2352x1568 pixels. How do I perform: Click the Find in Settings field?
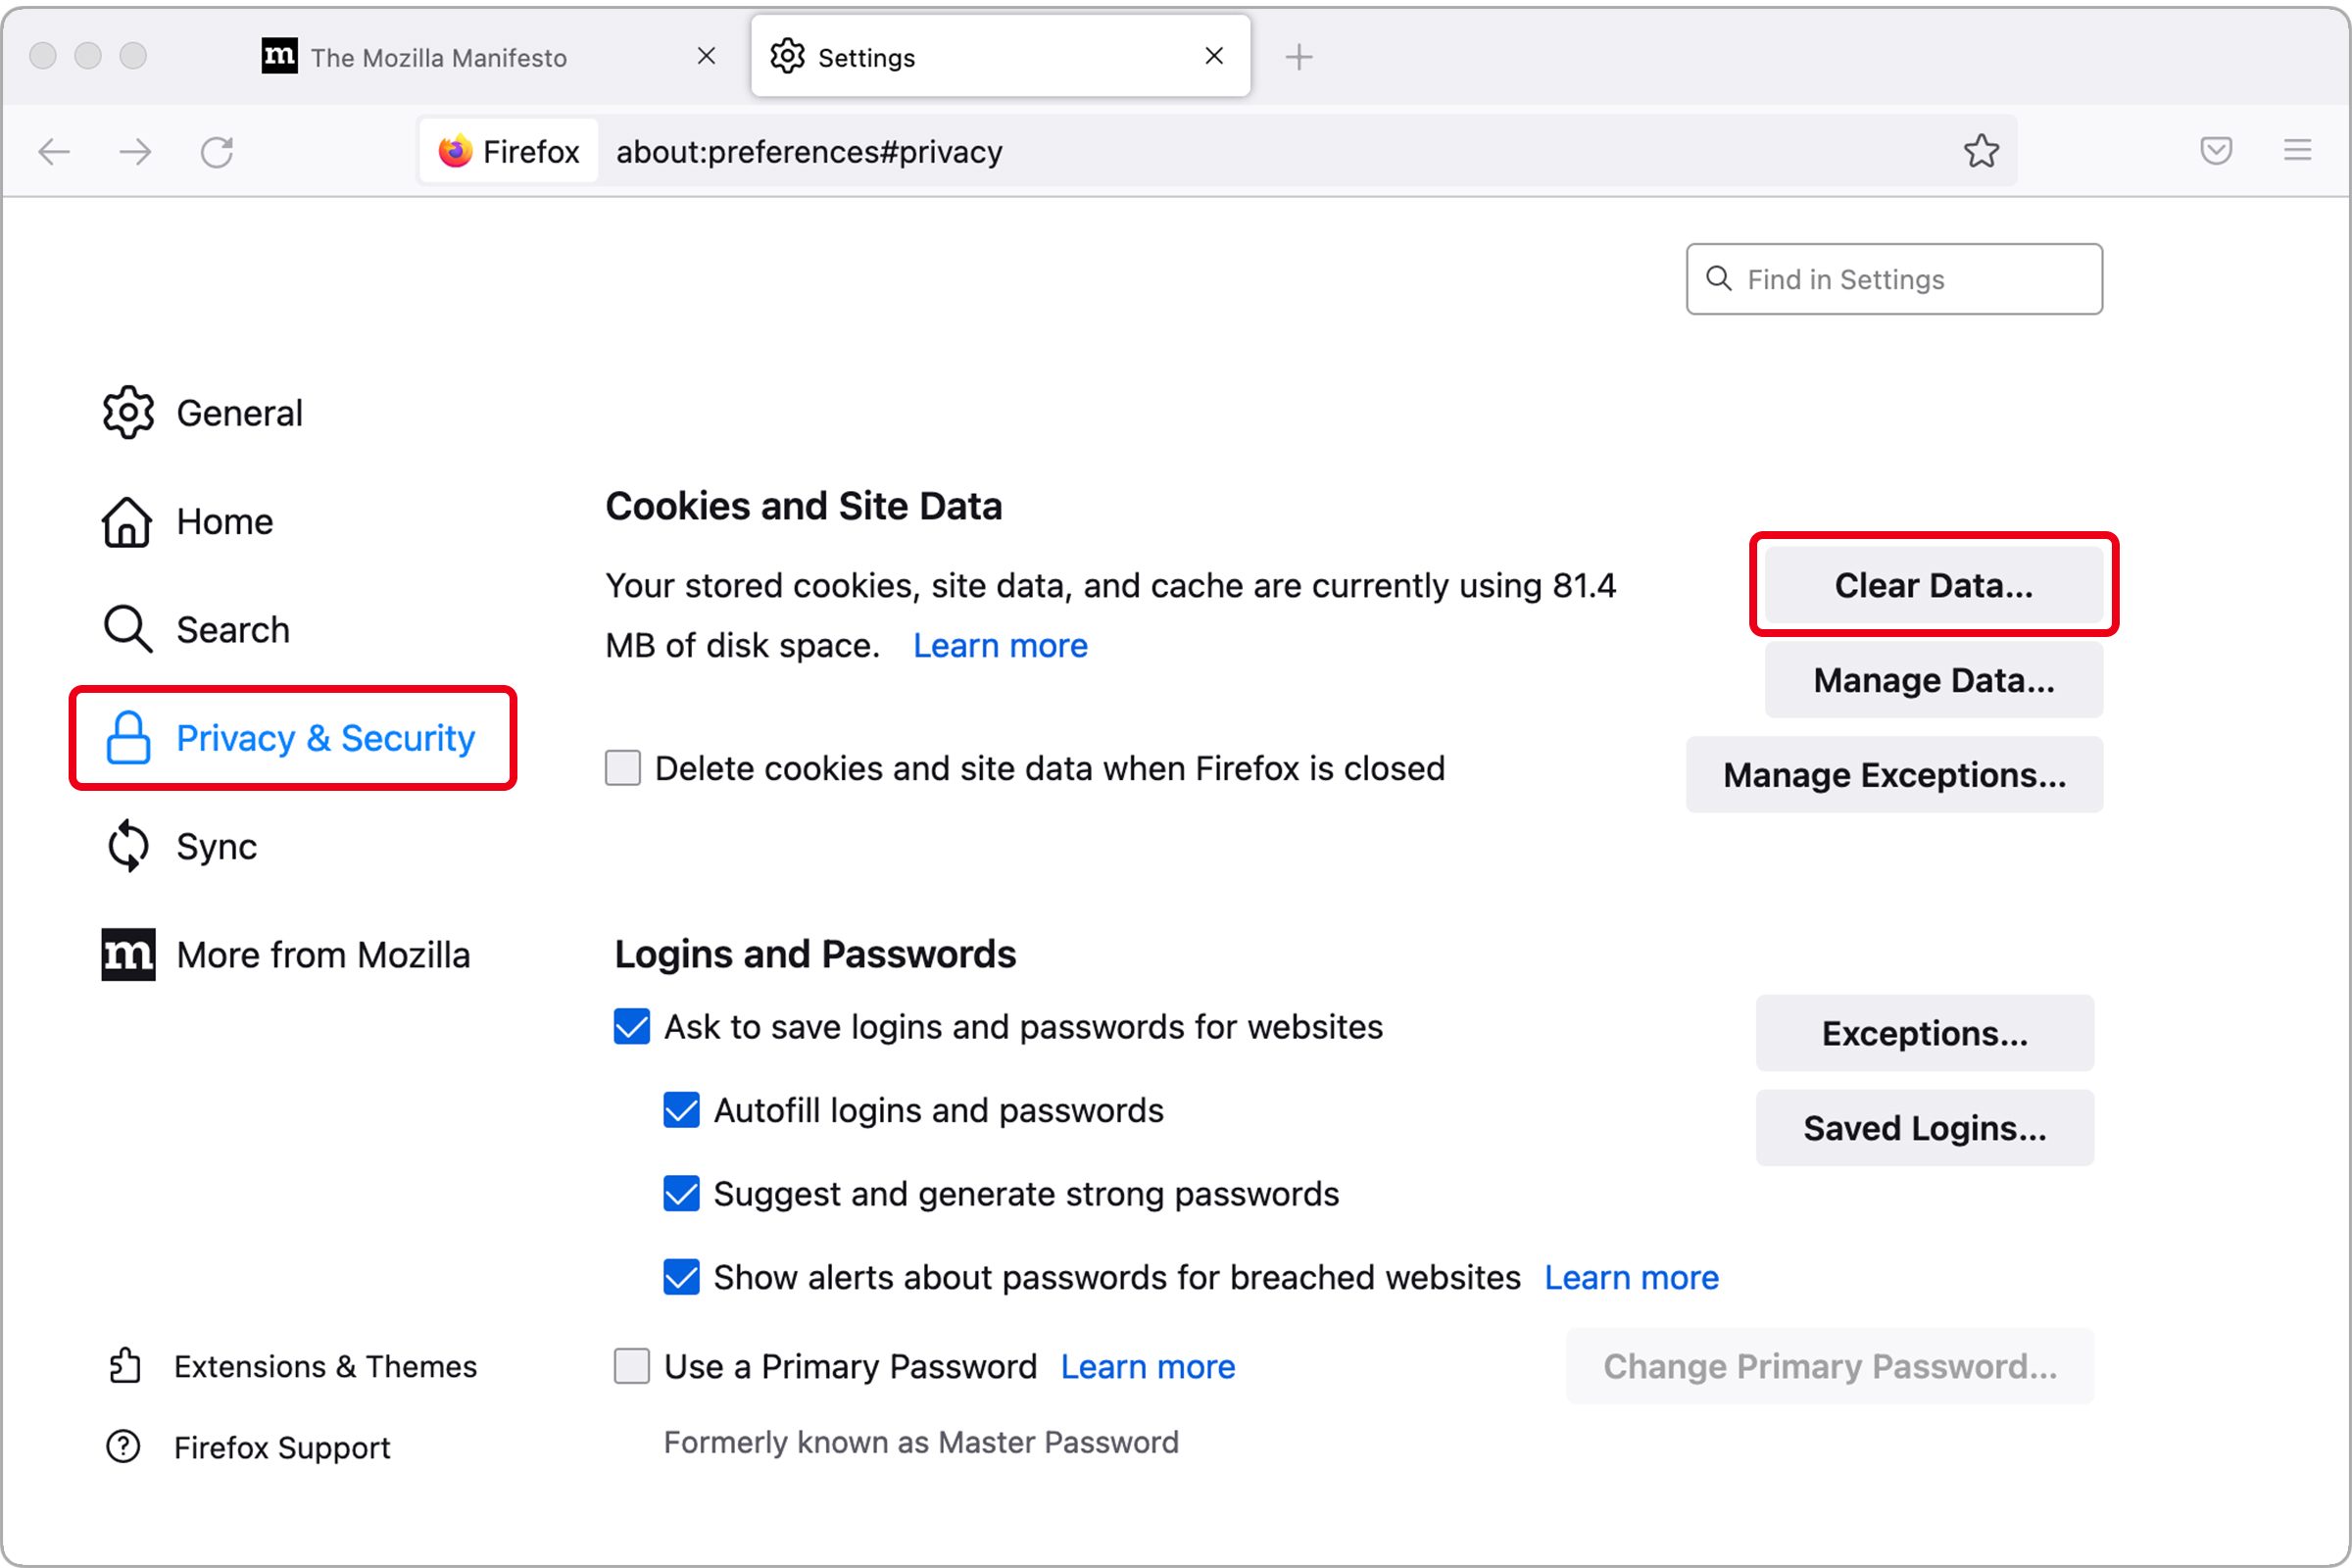pyautogui.click(x=1892, y=279)
